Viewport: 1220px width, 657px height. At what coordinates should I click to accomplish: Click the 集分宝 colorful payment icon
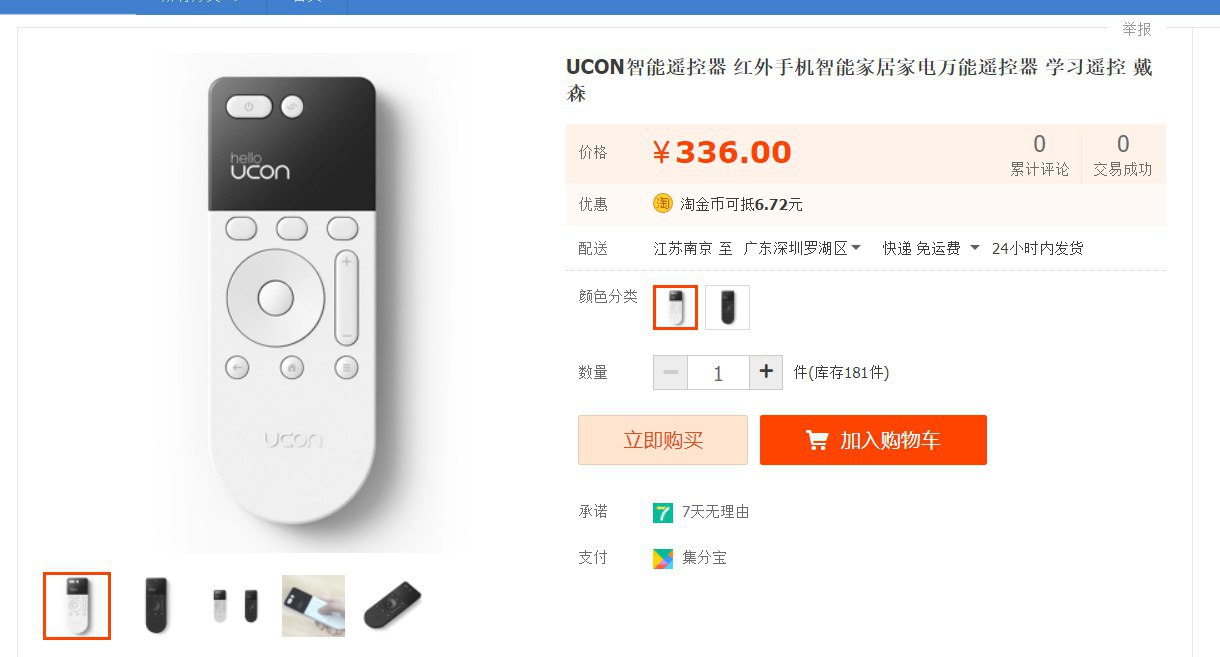[663, 558]
